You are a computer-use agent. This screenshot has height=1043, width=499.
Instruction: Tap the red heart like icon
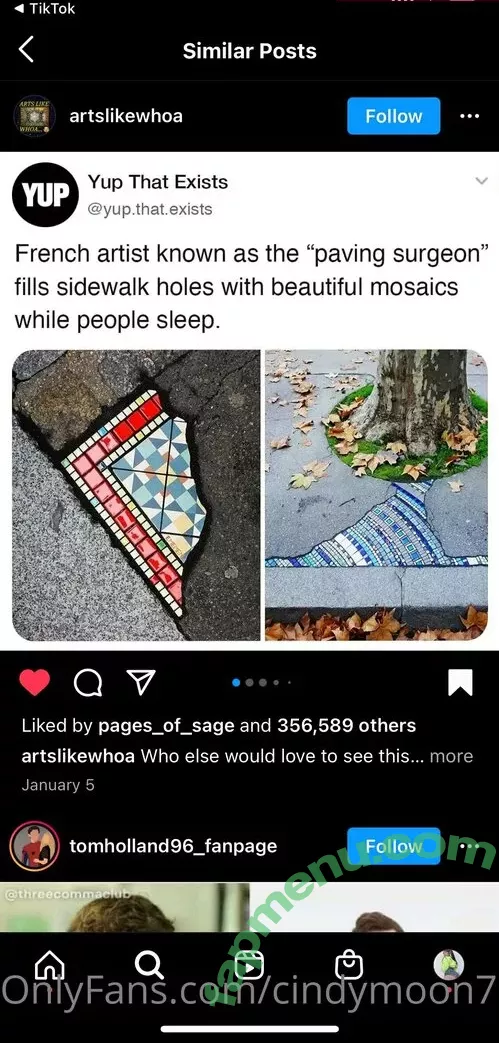(35, 682)
